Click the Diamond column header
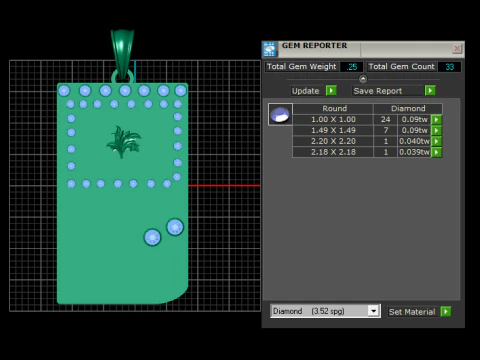Screen dimensions: 480x360 [x=408, y=109]
